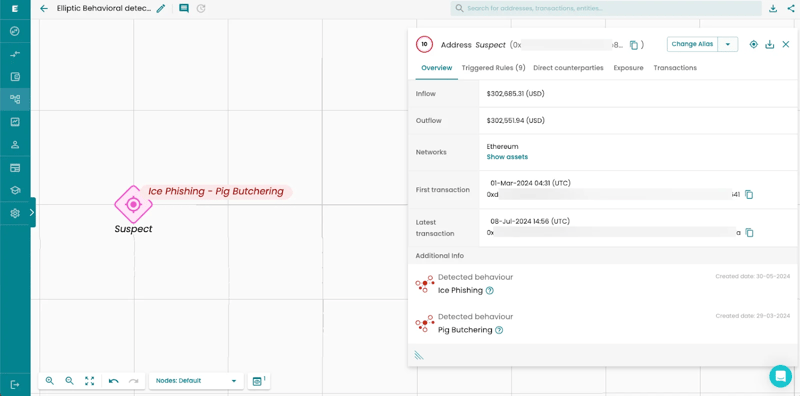Click the back arrow next to the investigation title
The height and width of the screenshot is (396, 800).
click(x=44, y=9)
